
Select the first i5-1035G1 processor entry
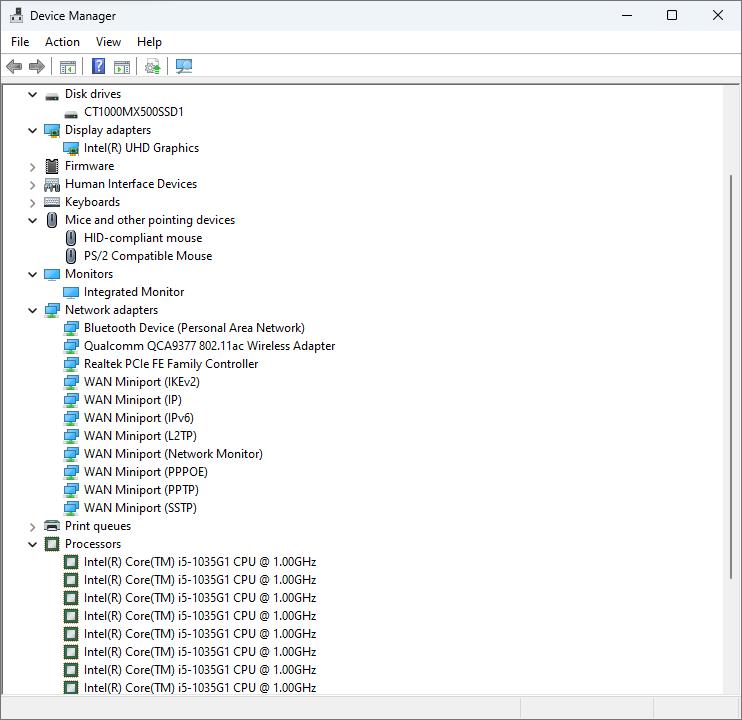[x=200, y=562]
